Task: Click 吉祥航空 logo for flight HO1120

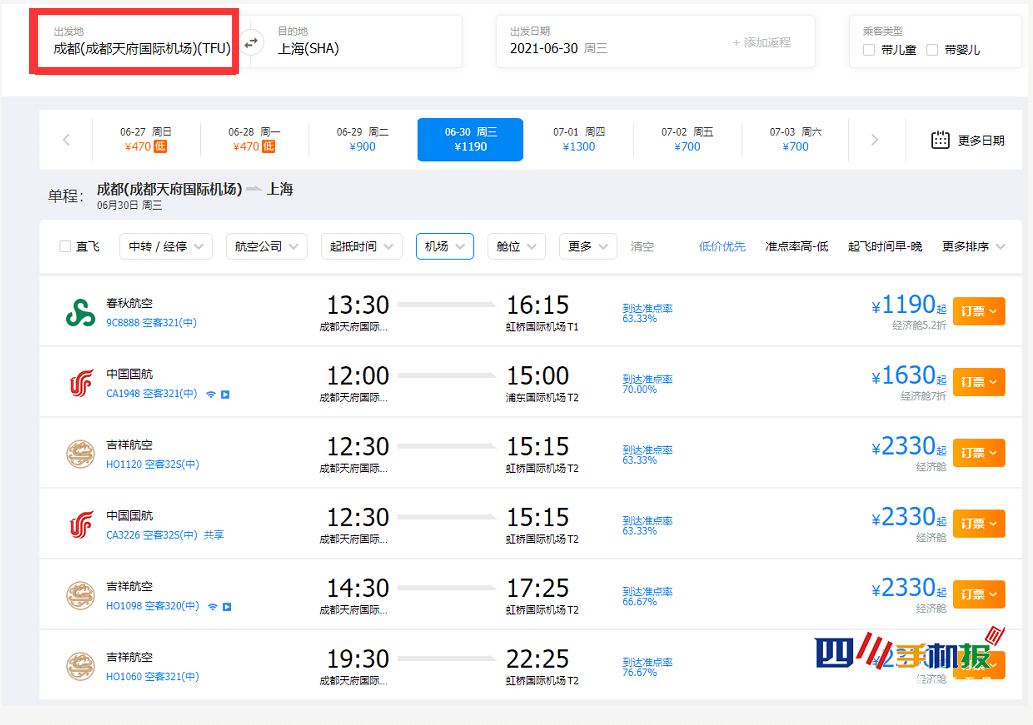Action: pos(80,454)
